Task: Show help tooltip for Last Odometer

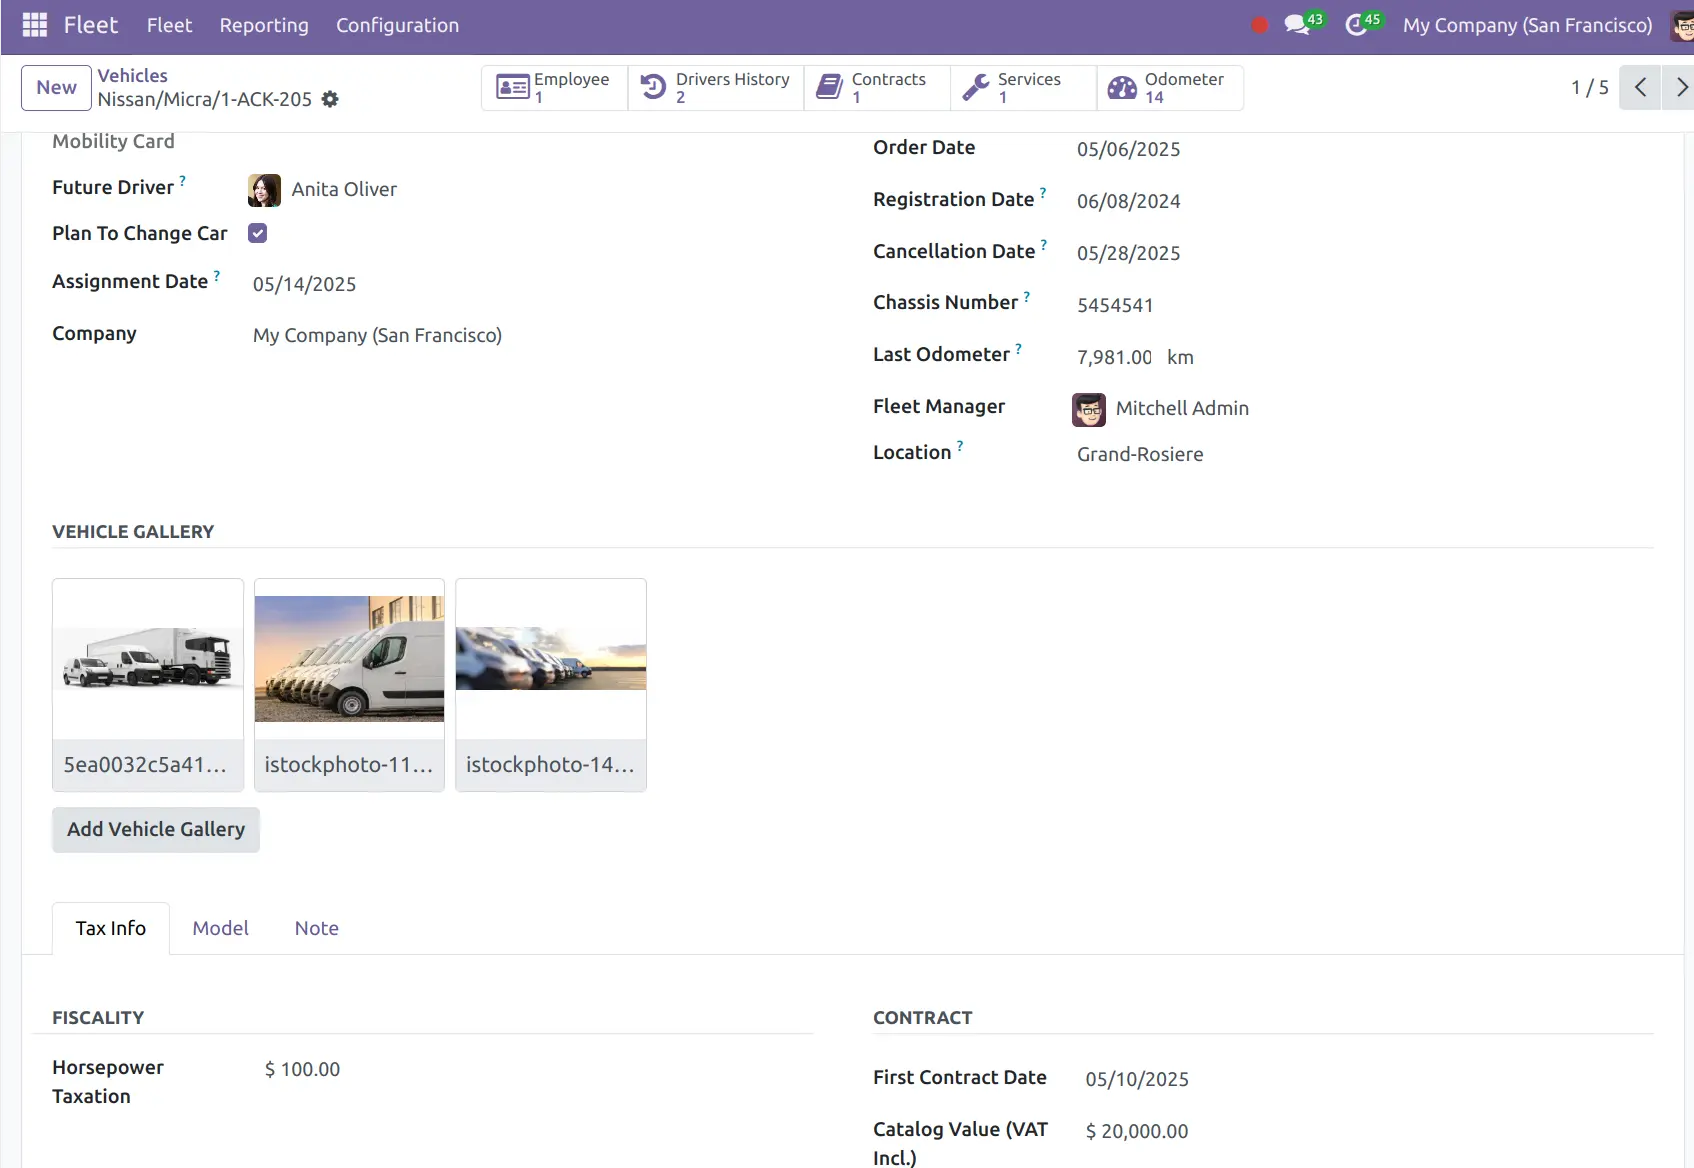Action: pos(1019,348)
